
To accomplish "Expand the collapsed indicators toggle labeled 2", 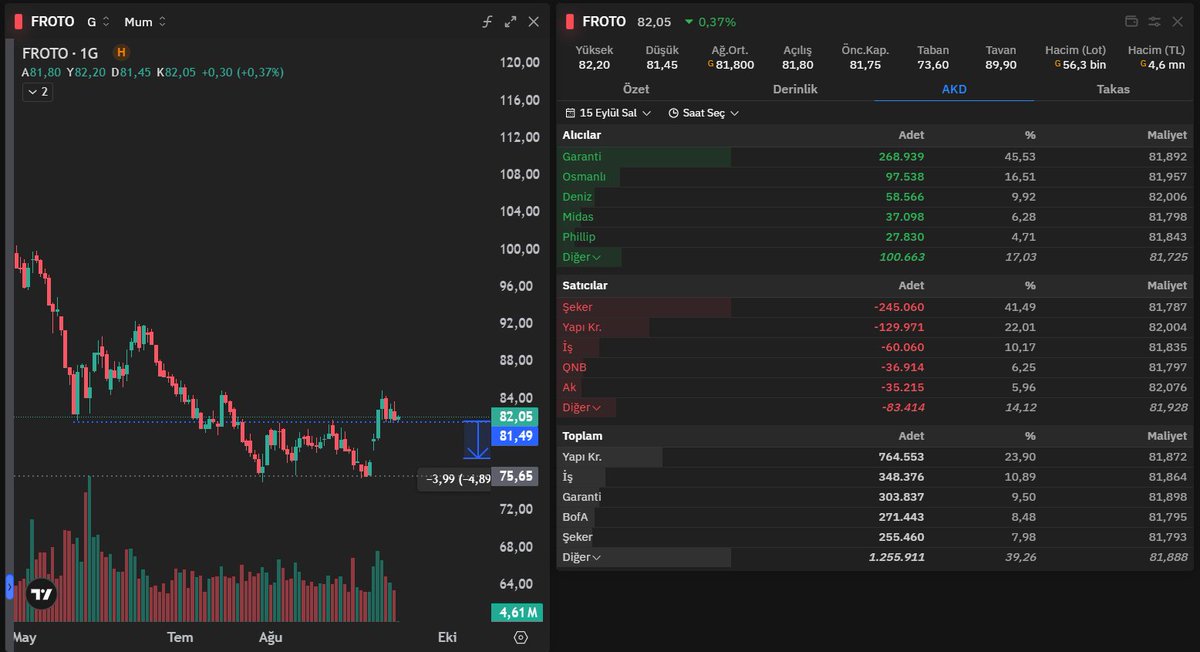I will (37, 92).
